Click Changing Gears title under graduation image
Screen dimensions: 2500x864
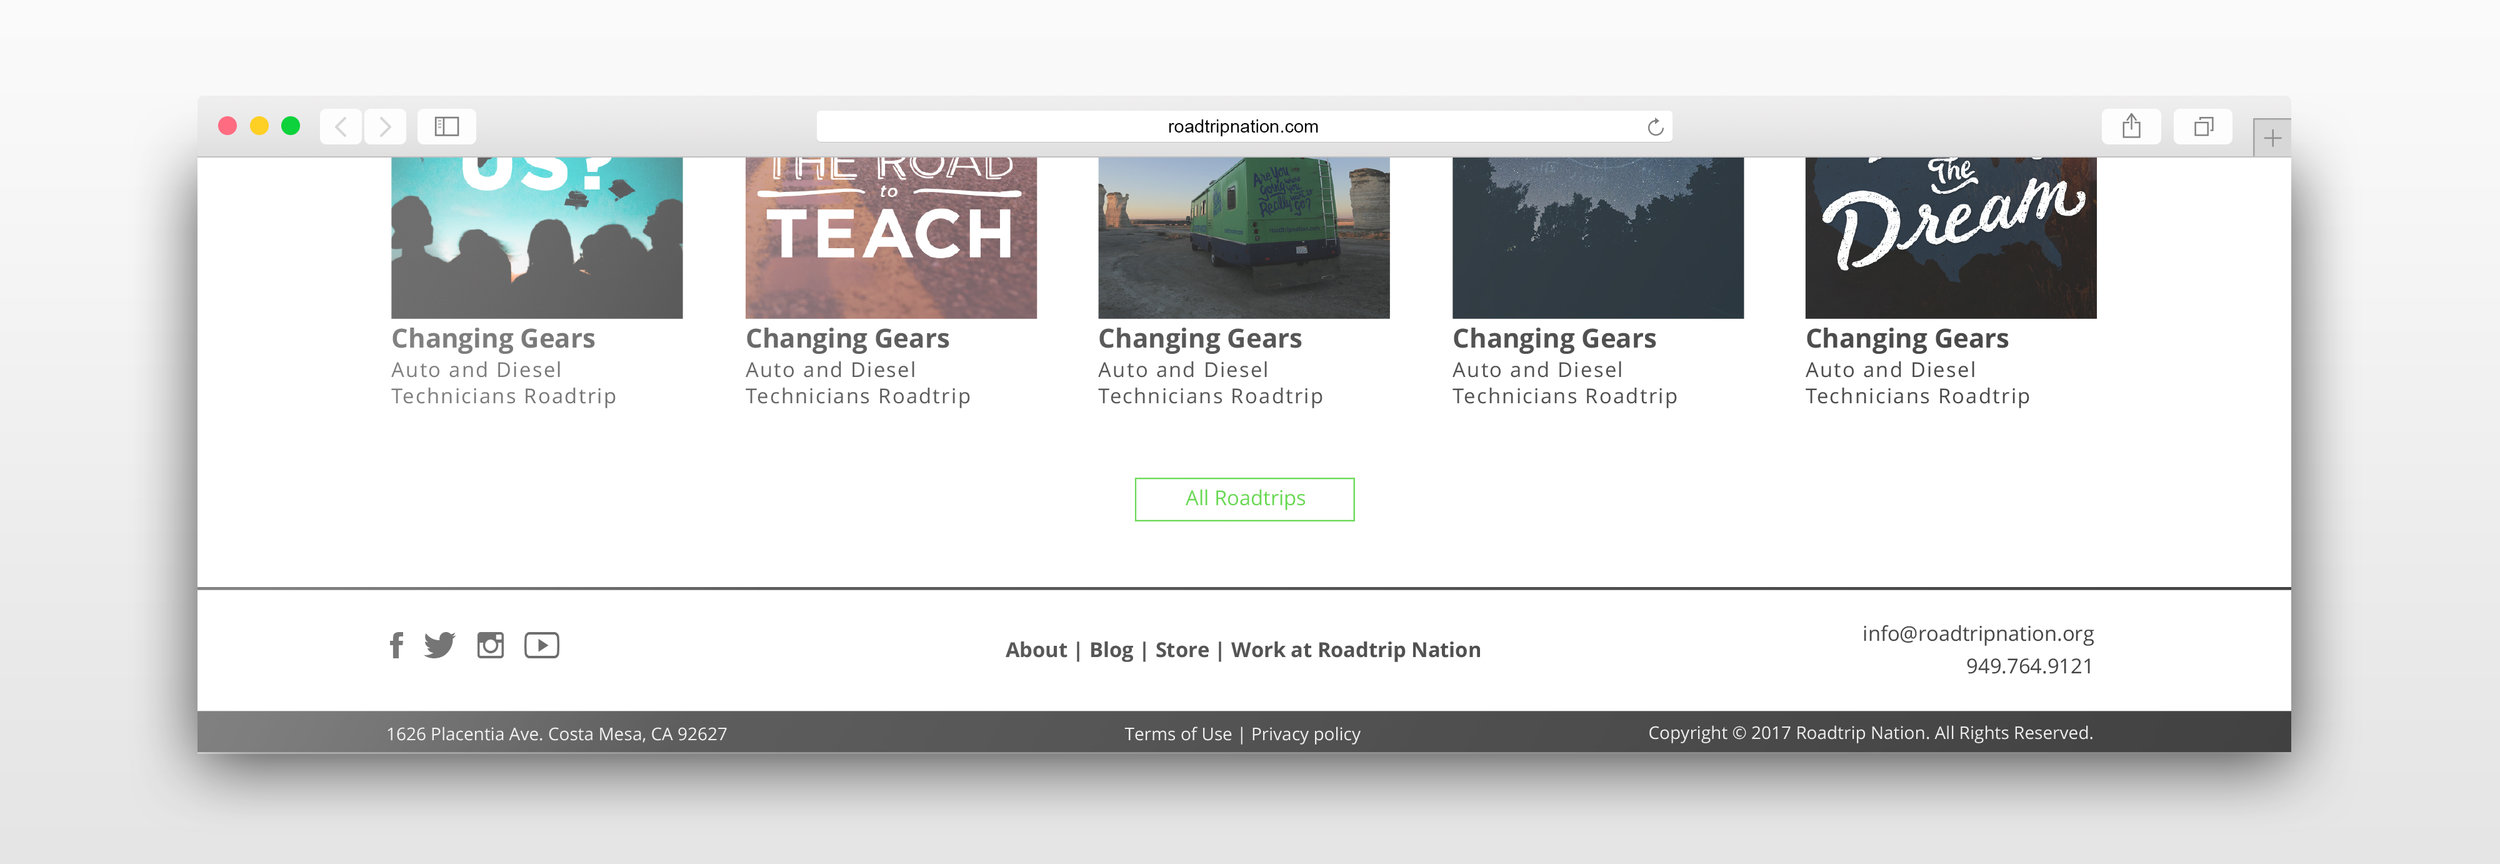(493, 339)
